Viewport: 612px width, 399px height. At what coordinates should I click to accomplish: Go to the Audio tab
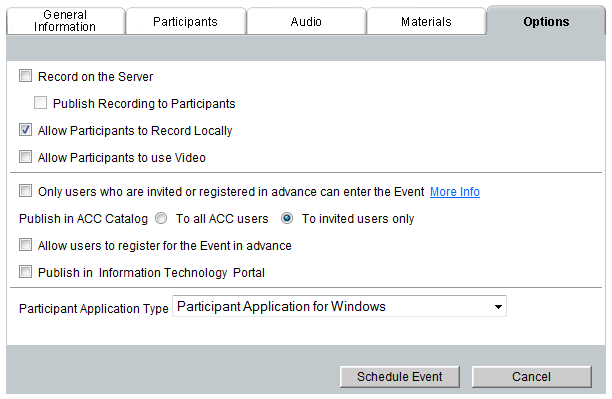click(x=306, y=21)
